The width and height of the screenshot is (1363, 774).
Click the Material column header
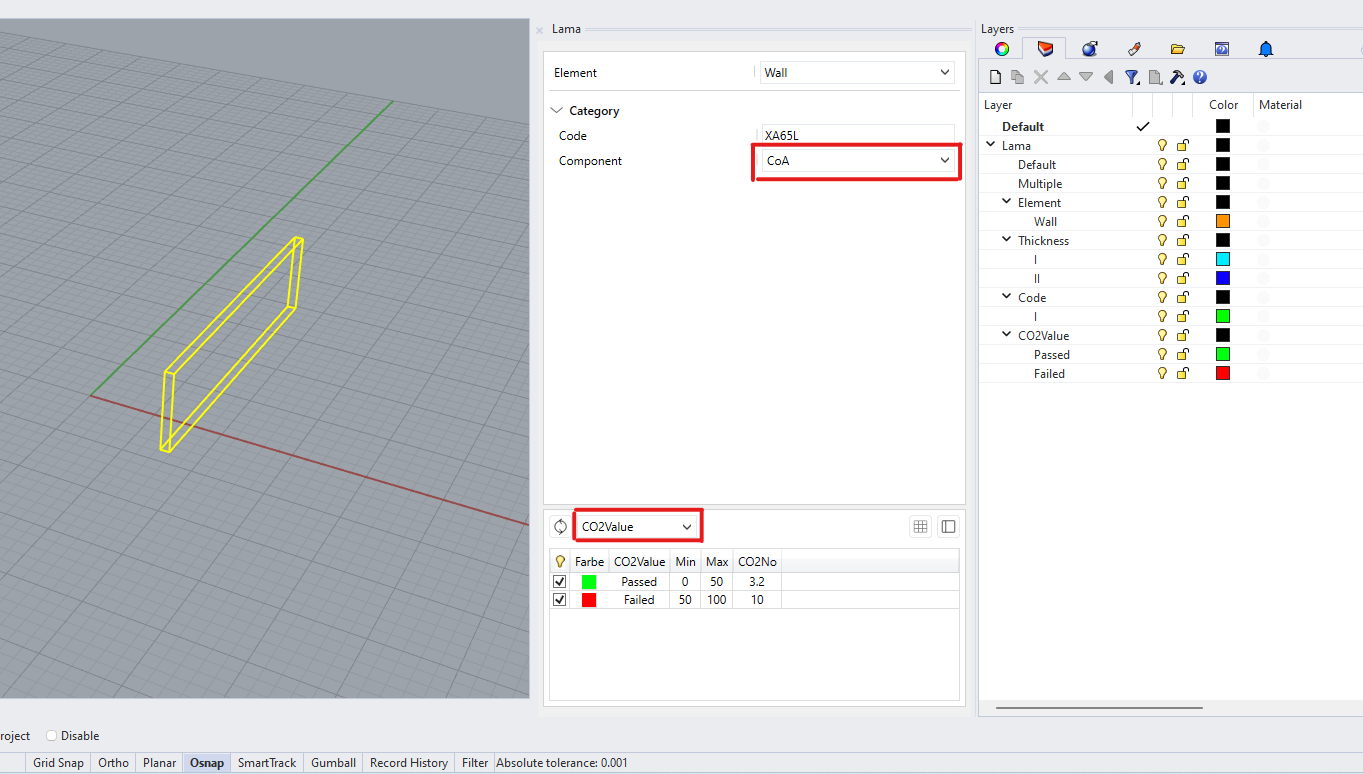[x=1280, y=104]
